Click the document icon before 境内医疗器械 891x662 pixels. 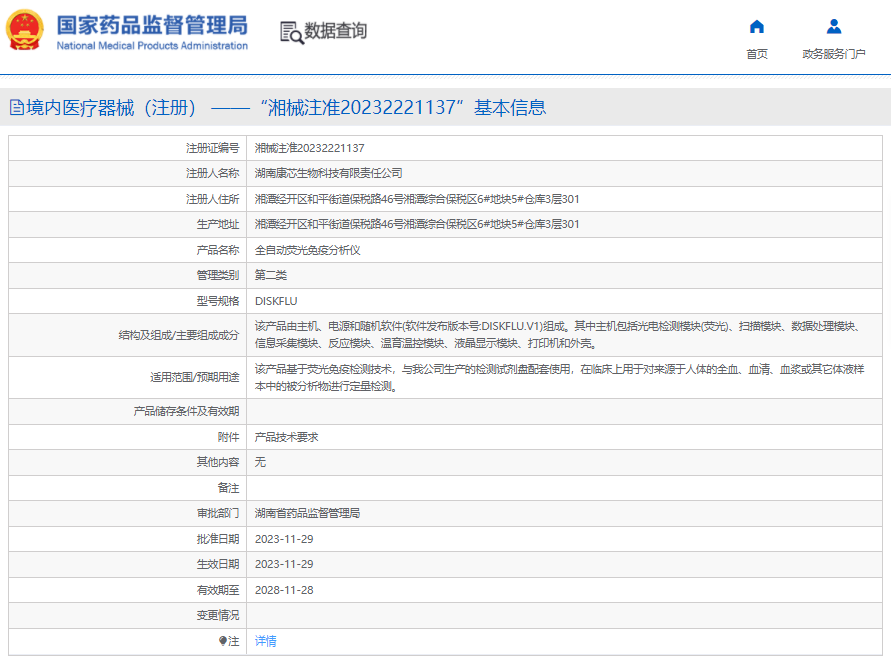[x=17, y=107]
